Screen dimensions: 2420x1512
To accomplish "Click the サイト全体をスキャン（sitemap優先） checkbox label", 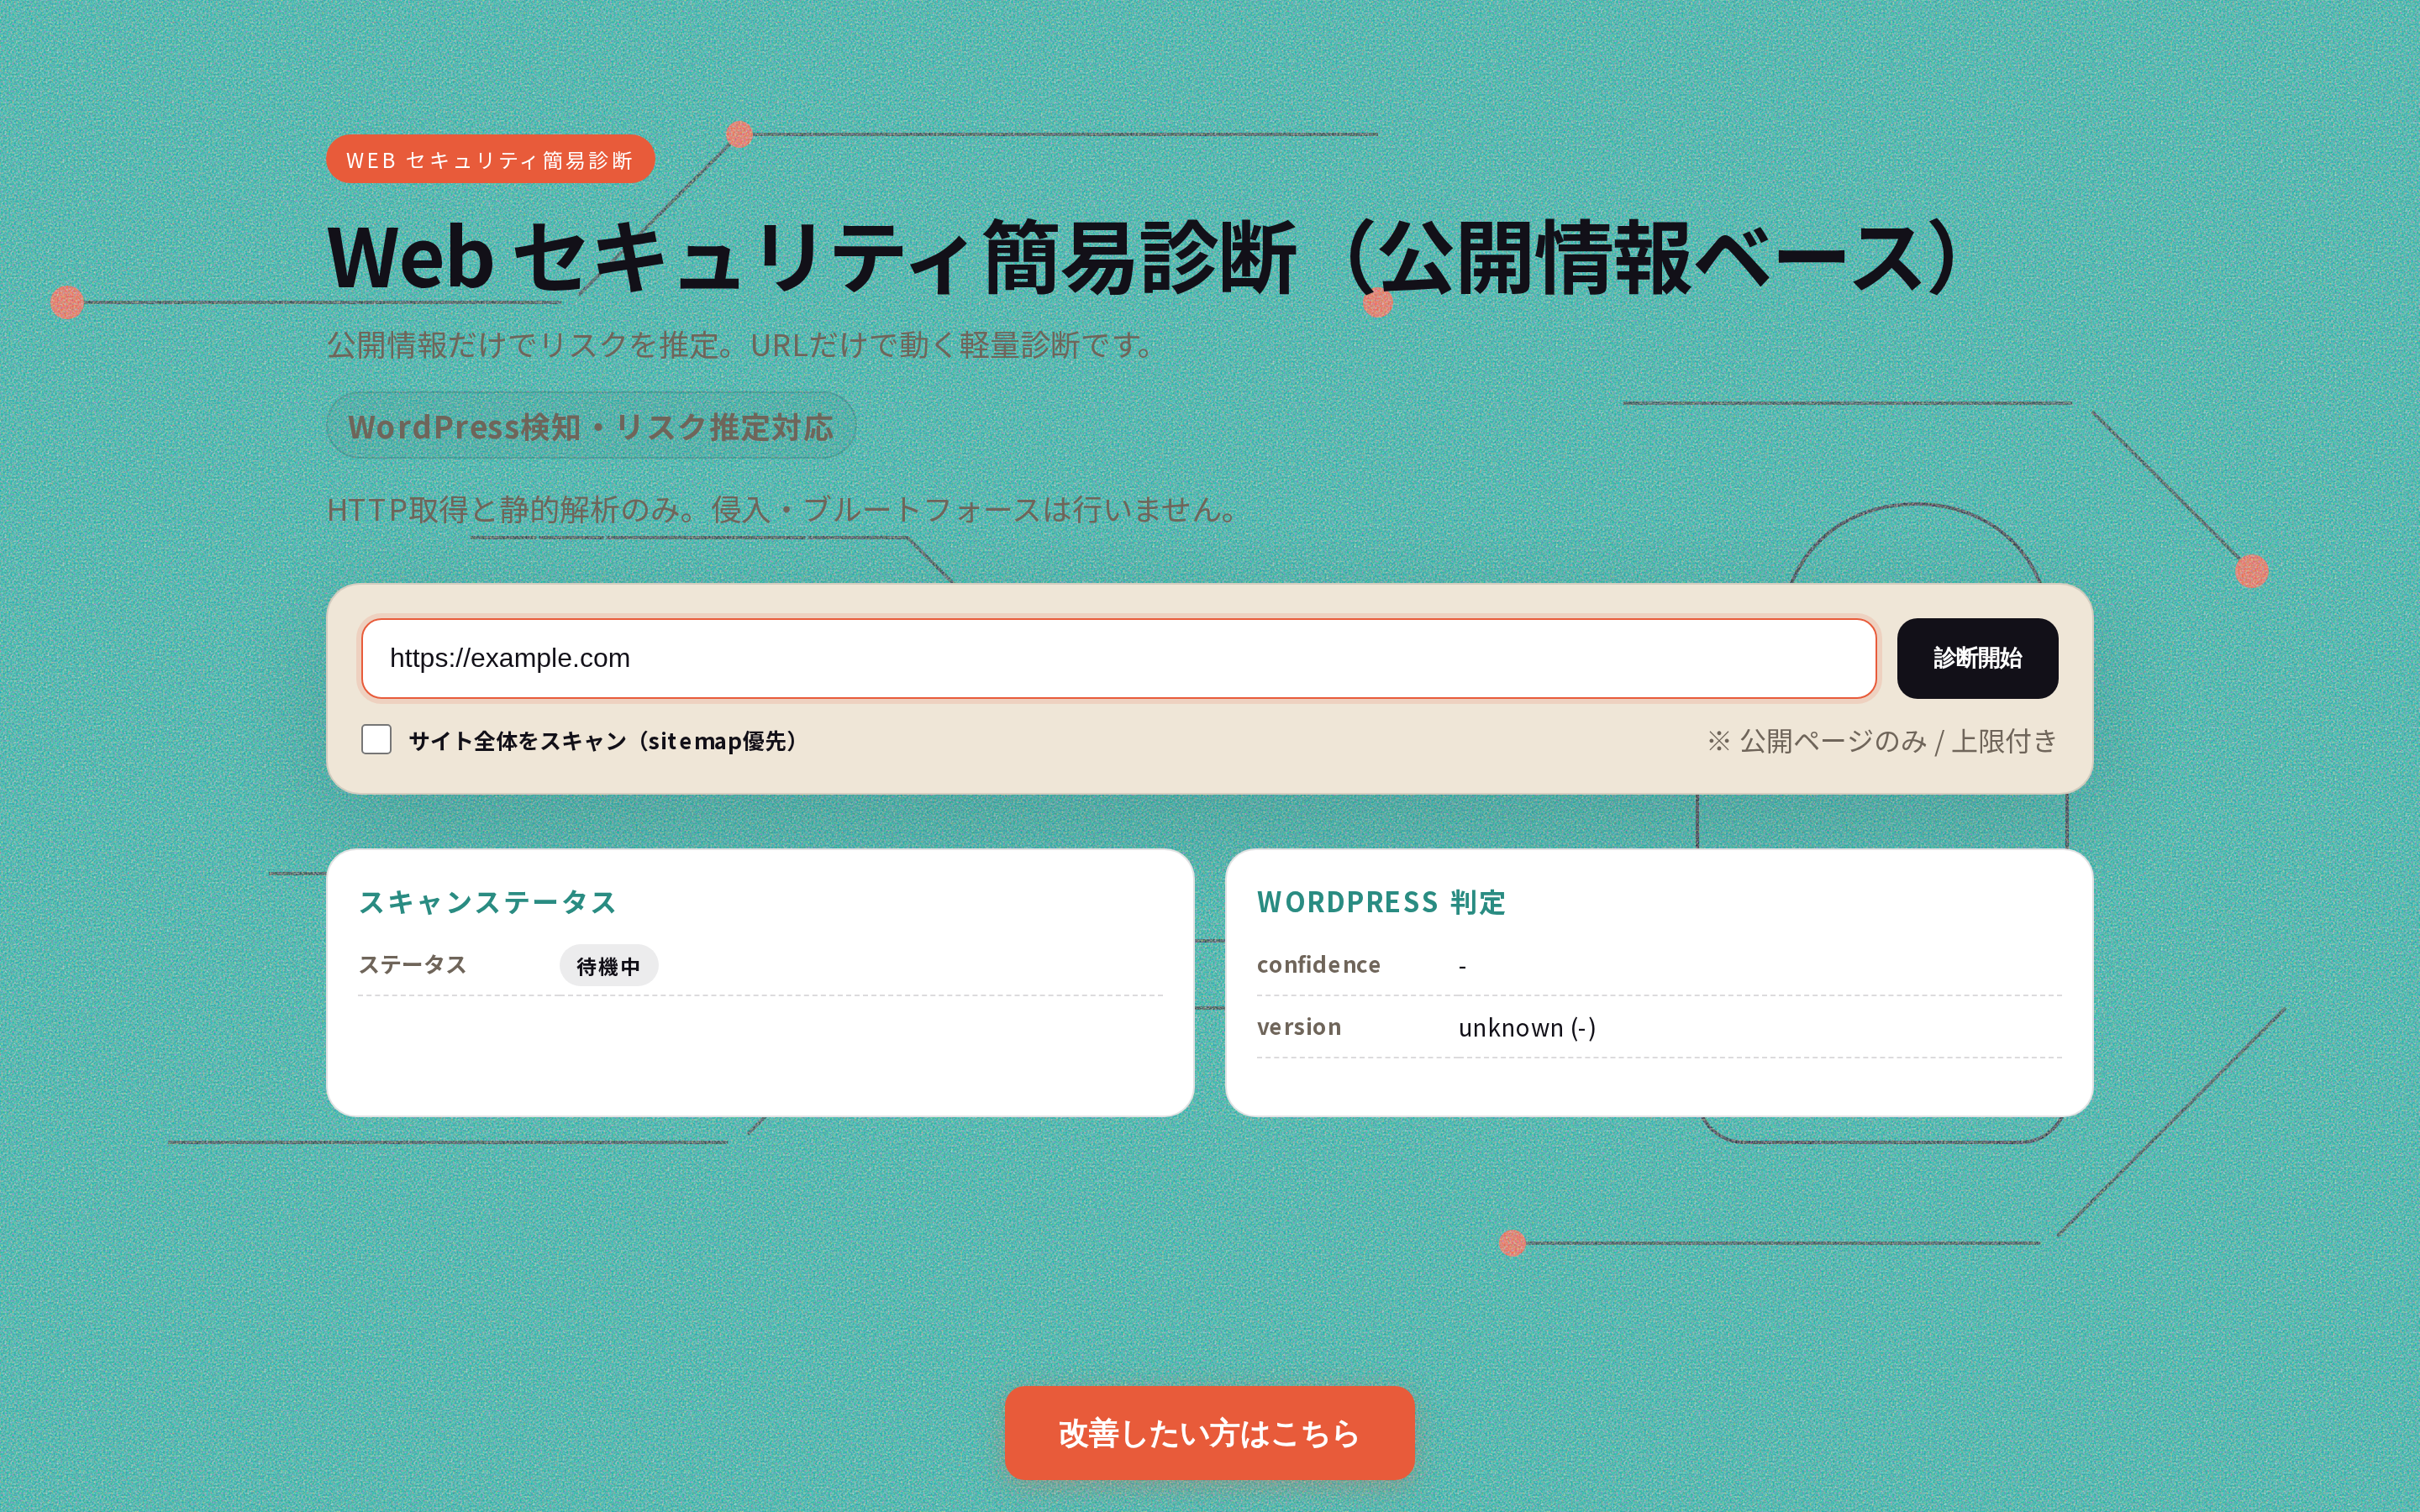I will click(603, 741).
